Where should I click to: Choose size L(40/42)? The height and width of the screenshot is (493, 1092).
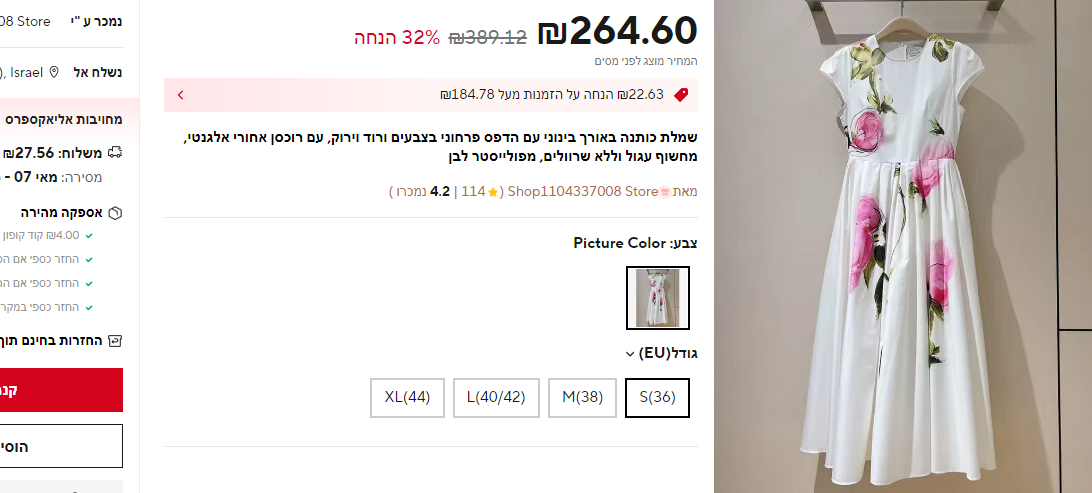coord(496,398)
